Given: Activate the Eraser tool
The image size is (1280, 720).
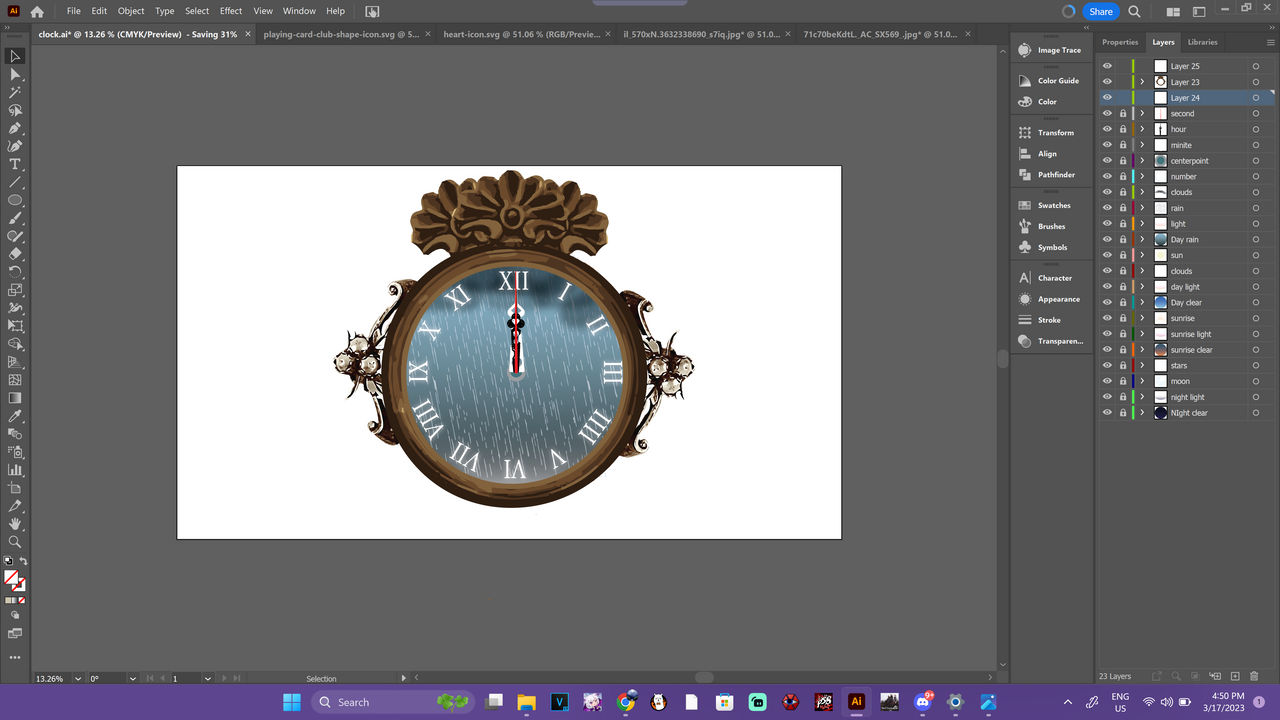Looking at the screenshot, I should (15, 254).
